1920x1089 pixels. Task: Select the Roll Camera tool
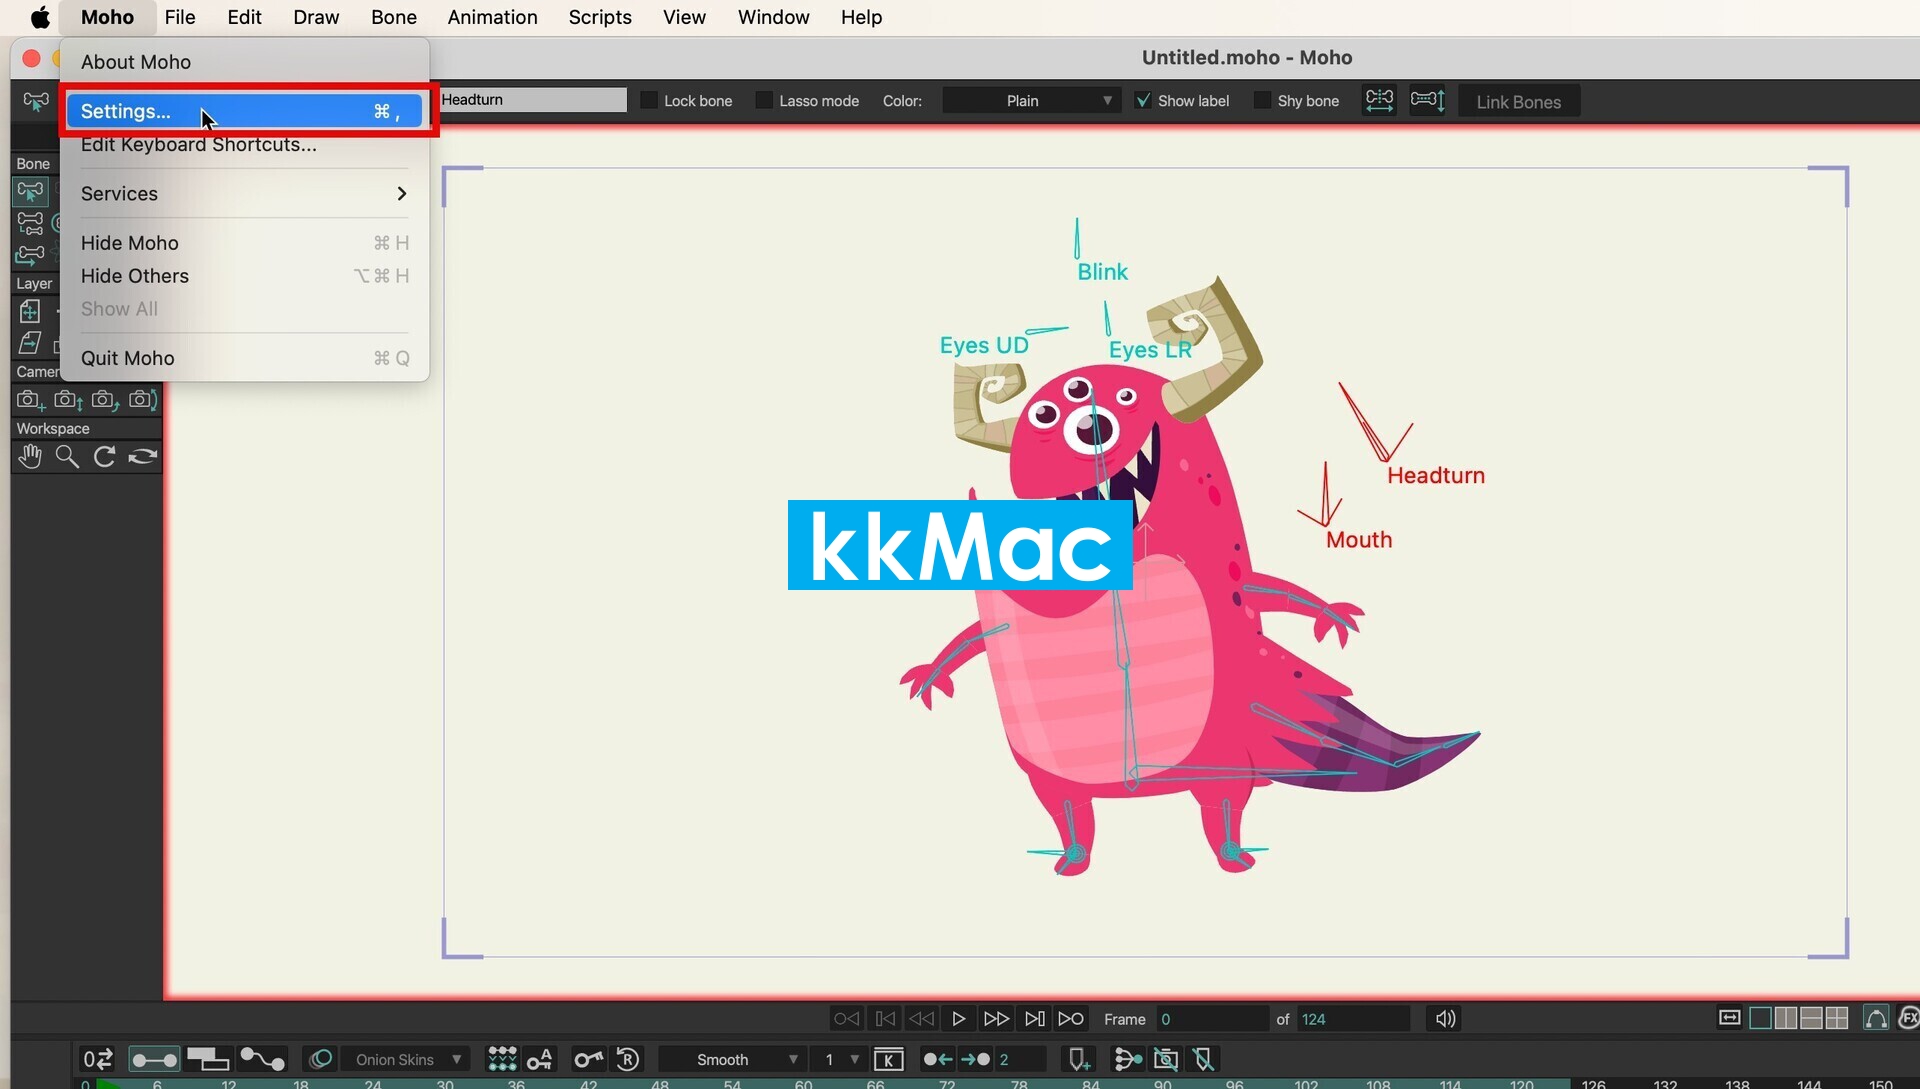(x=104, y=400)
